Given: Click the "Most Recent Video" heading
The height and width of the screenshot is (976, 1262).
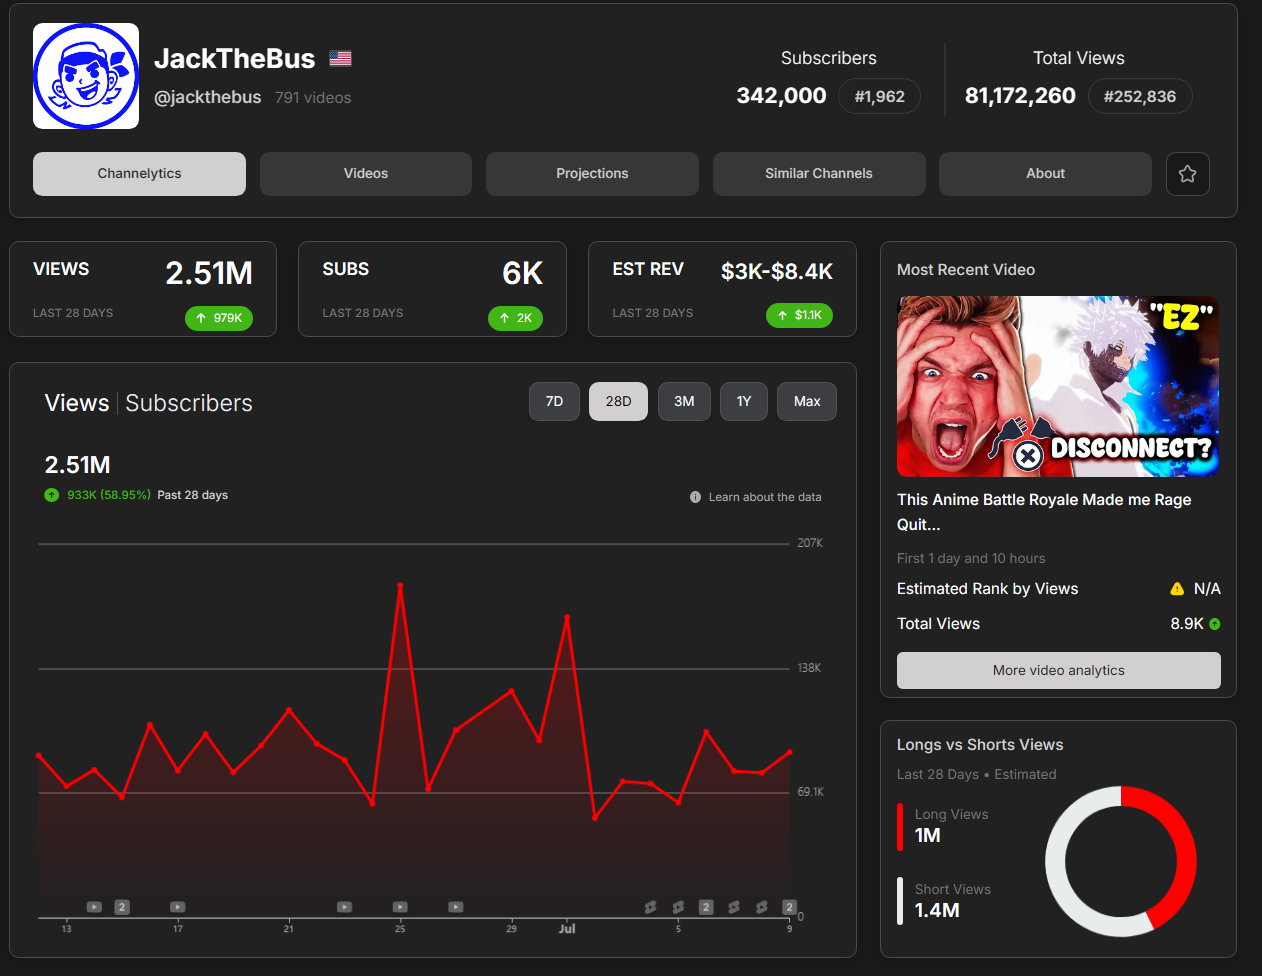Looking at the screenshot, I should (966, 270).
